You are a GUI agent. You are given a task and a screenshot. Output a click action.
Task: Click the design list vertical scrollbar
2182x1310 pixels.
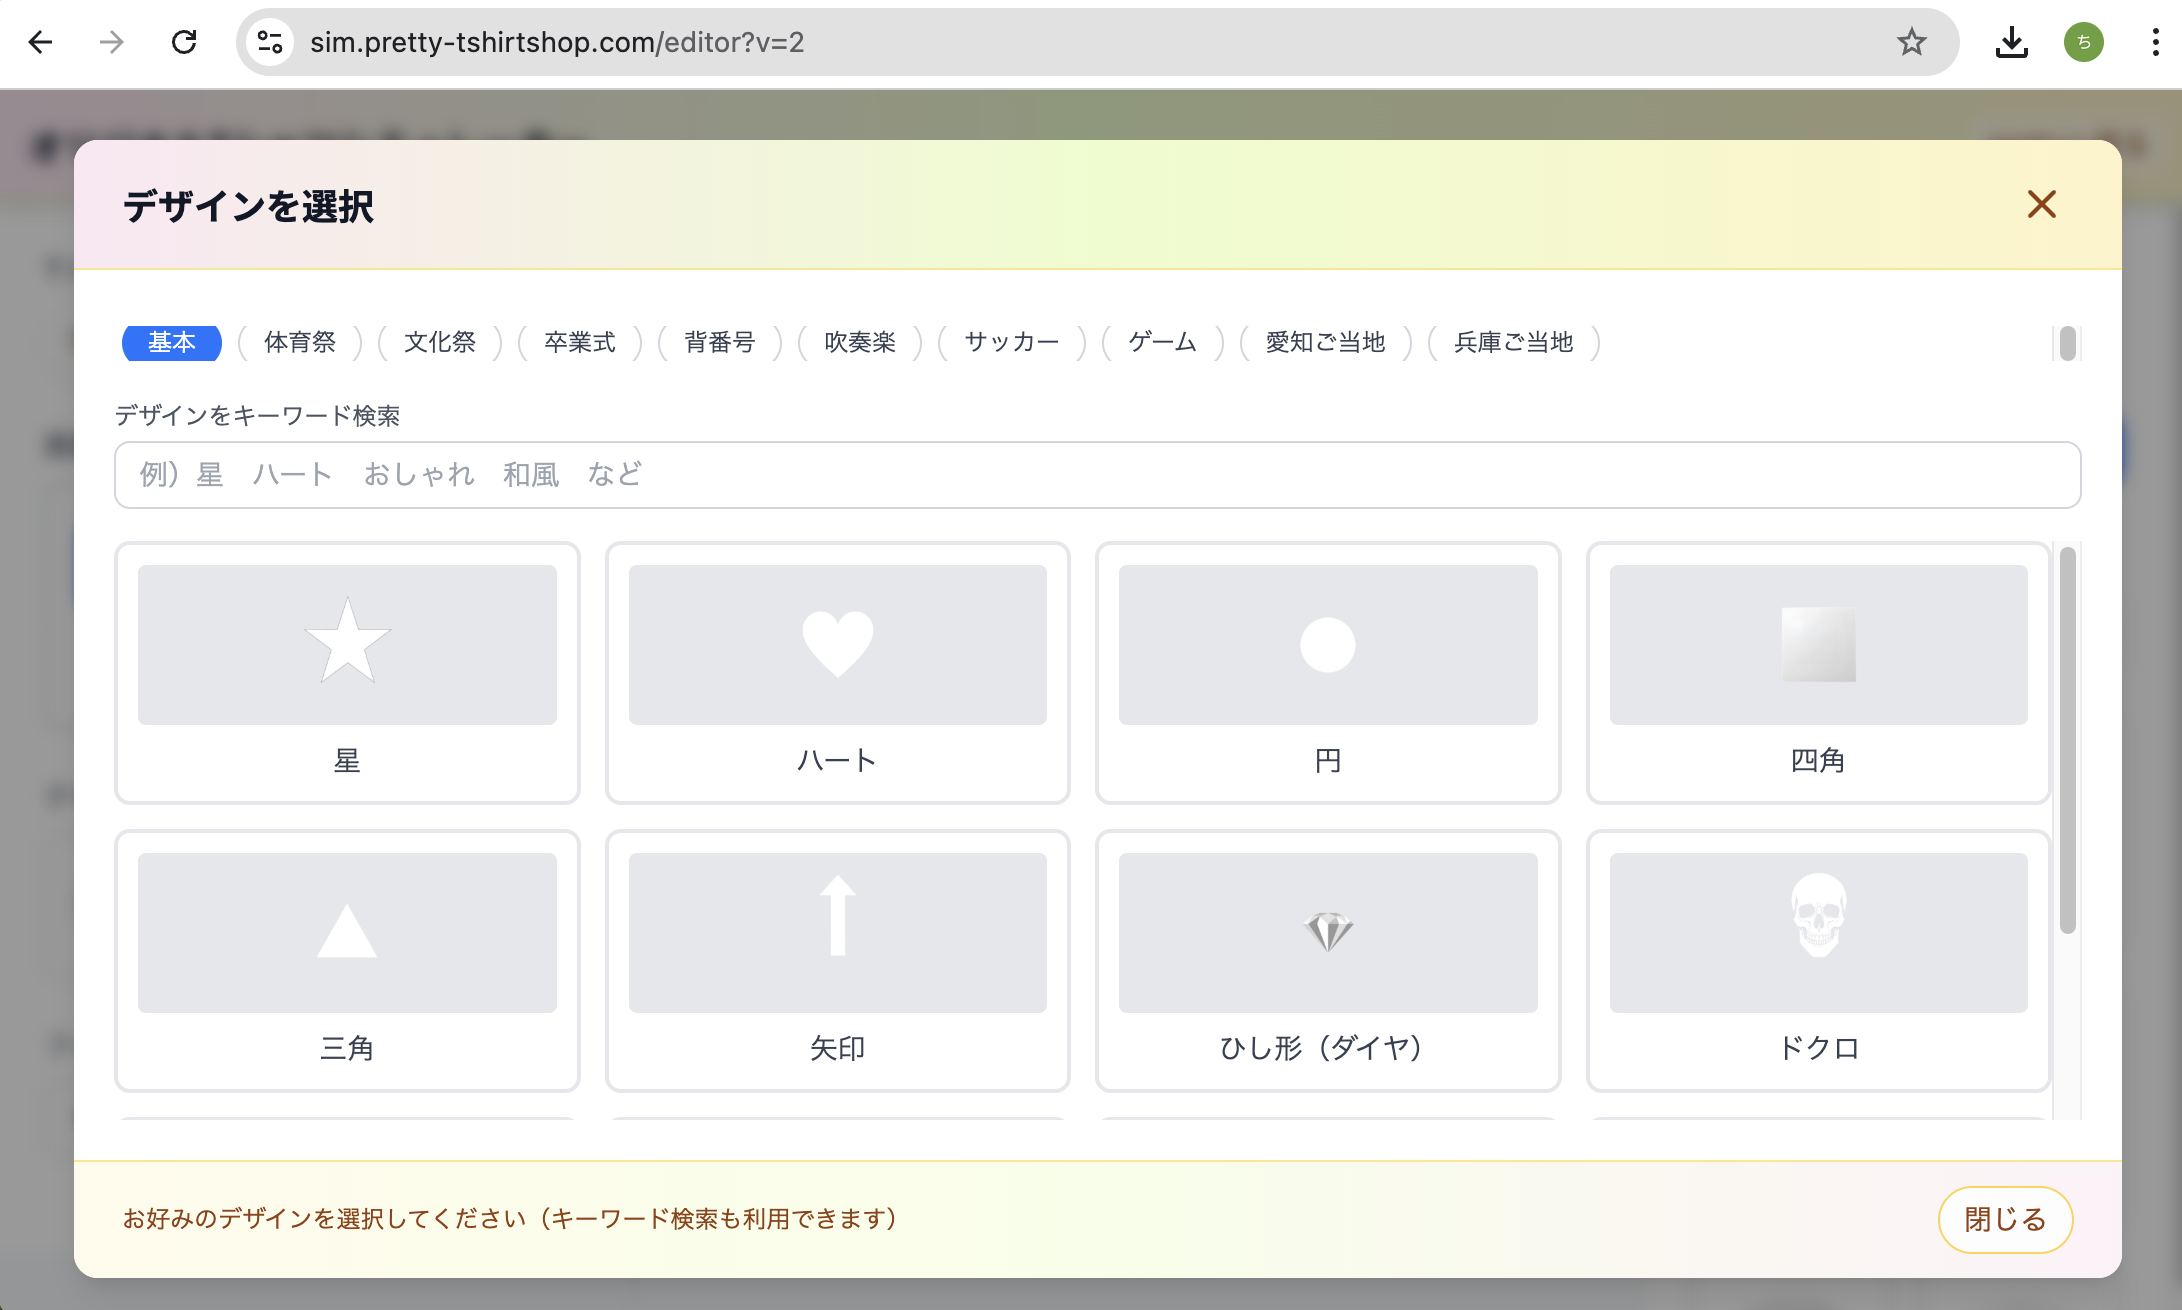tap(2067, 740)
